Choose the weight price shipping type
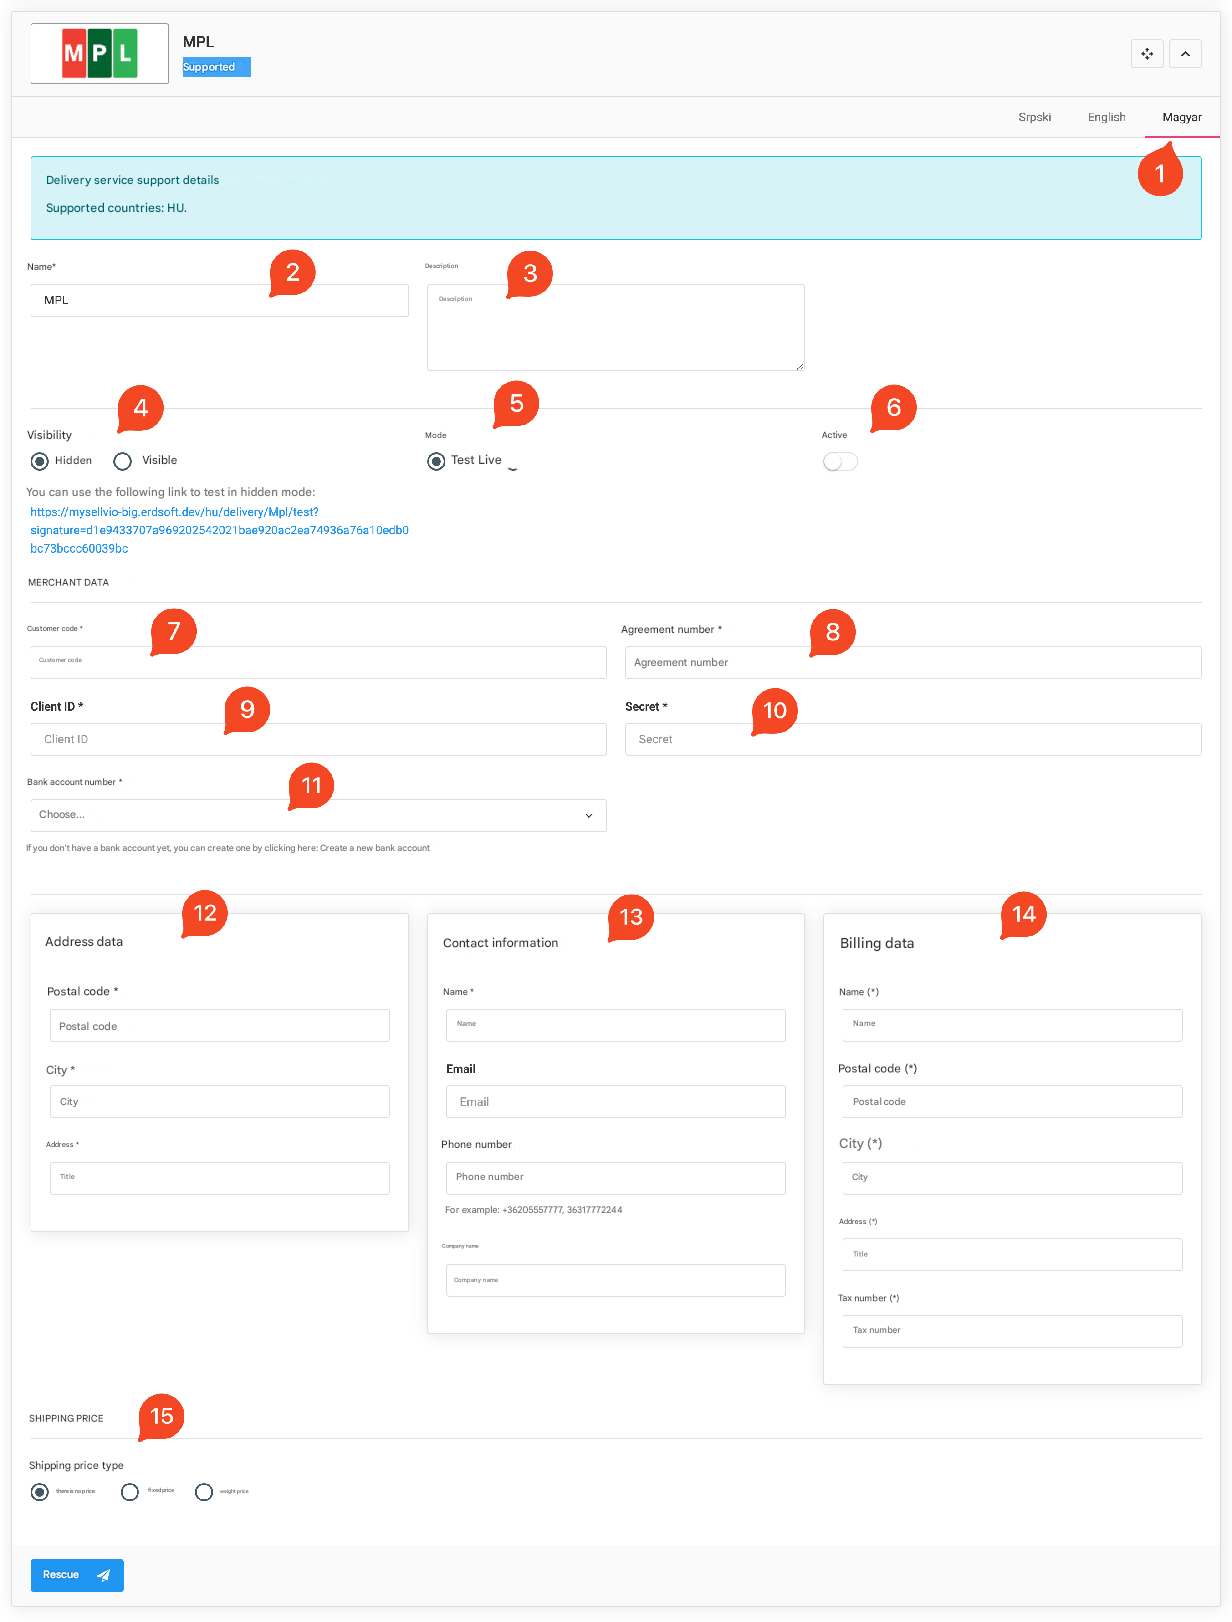Image resolution: width=1232 pixels, height=1622 pixels. coord(204,1492)
